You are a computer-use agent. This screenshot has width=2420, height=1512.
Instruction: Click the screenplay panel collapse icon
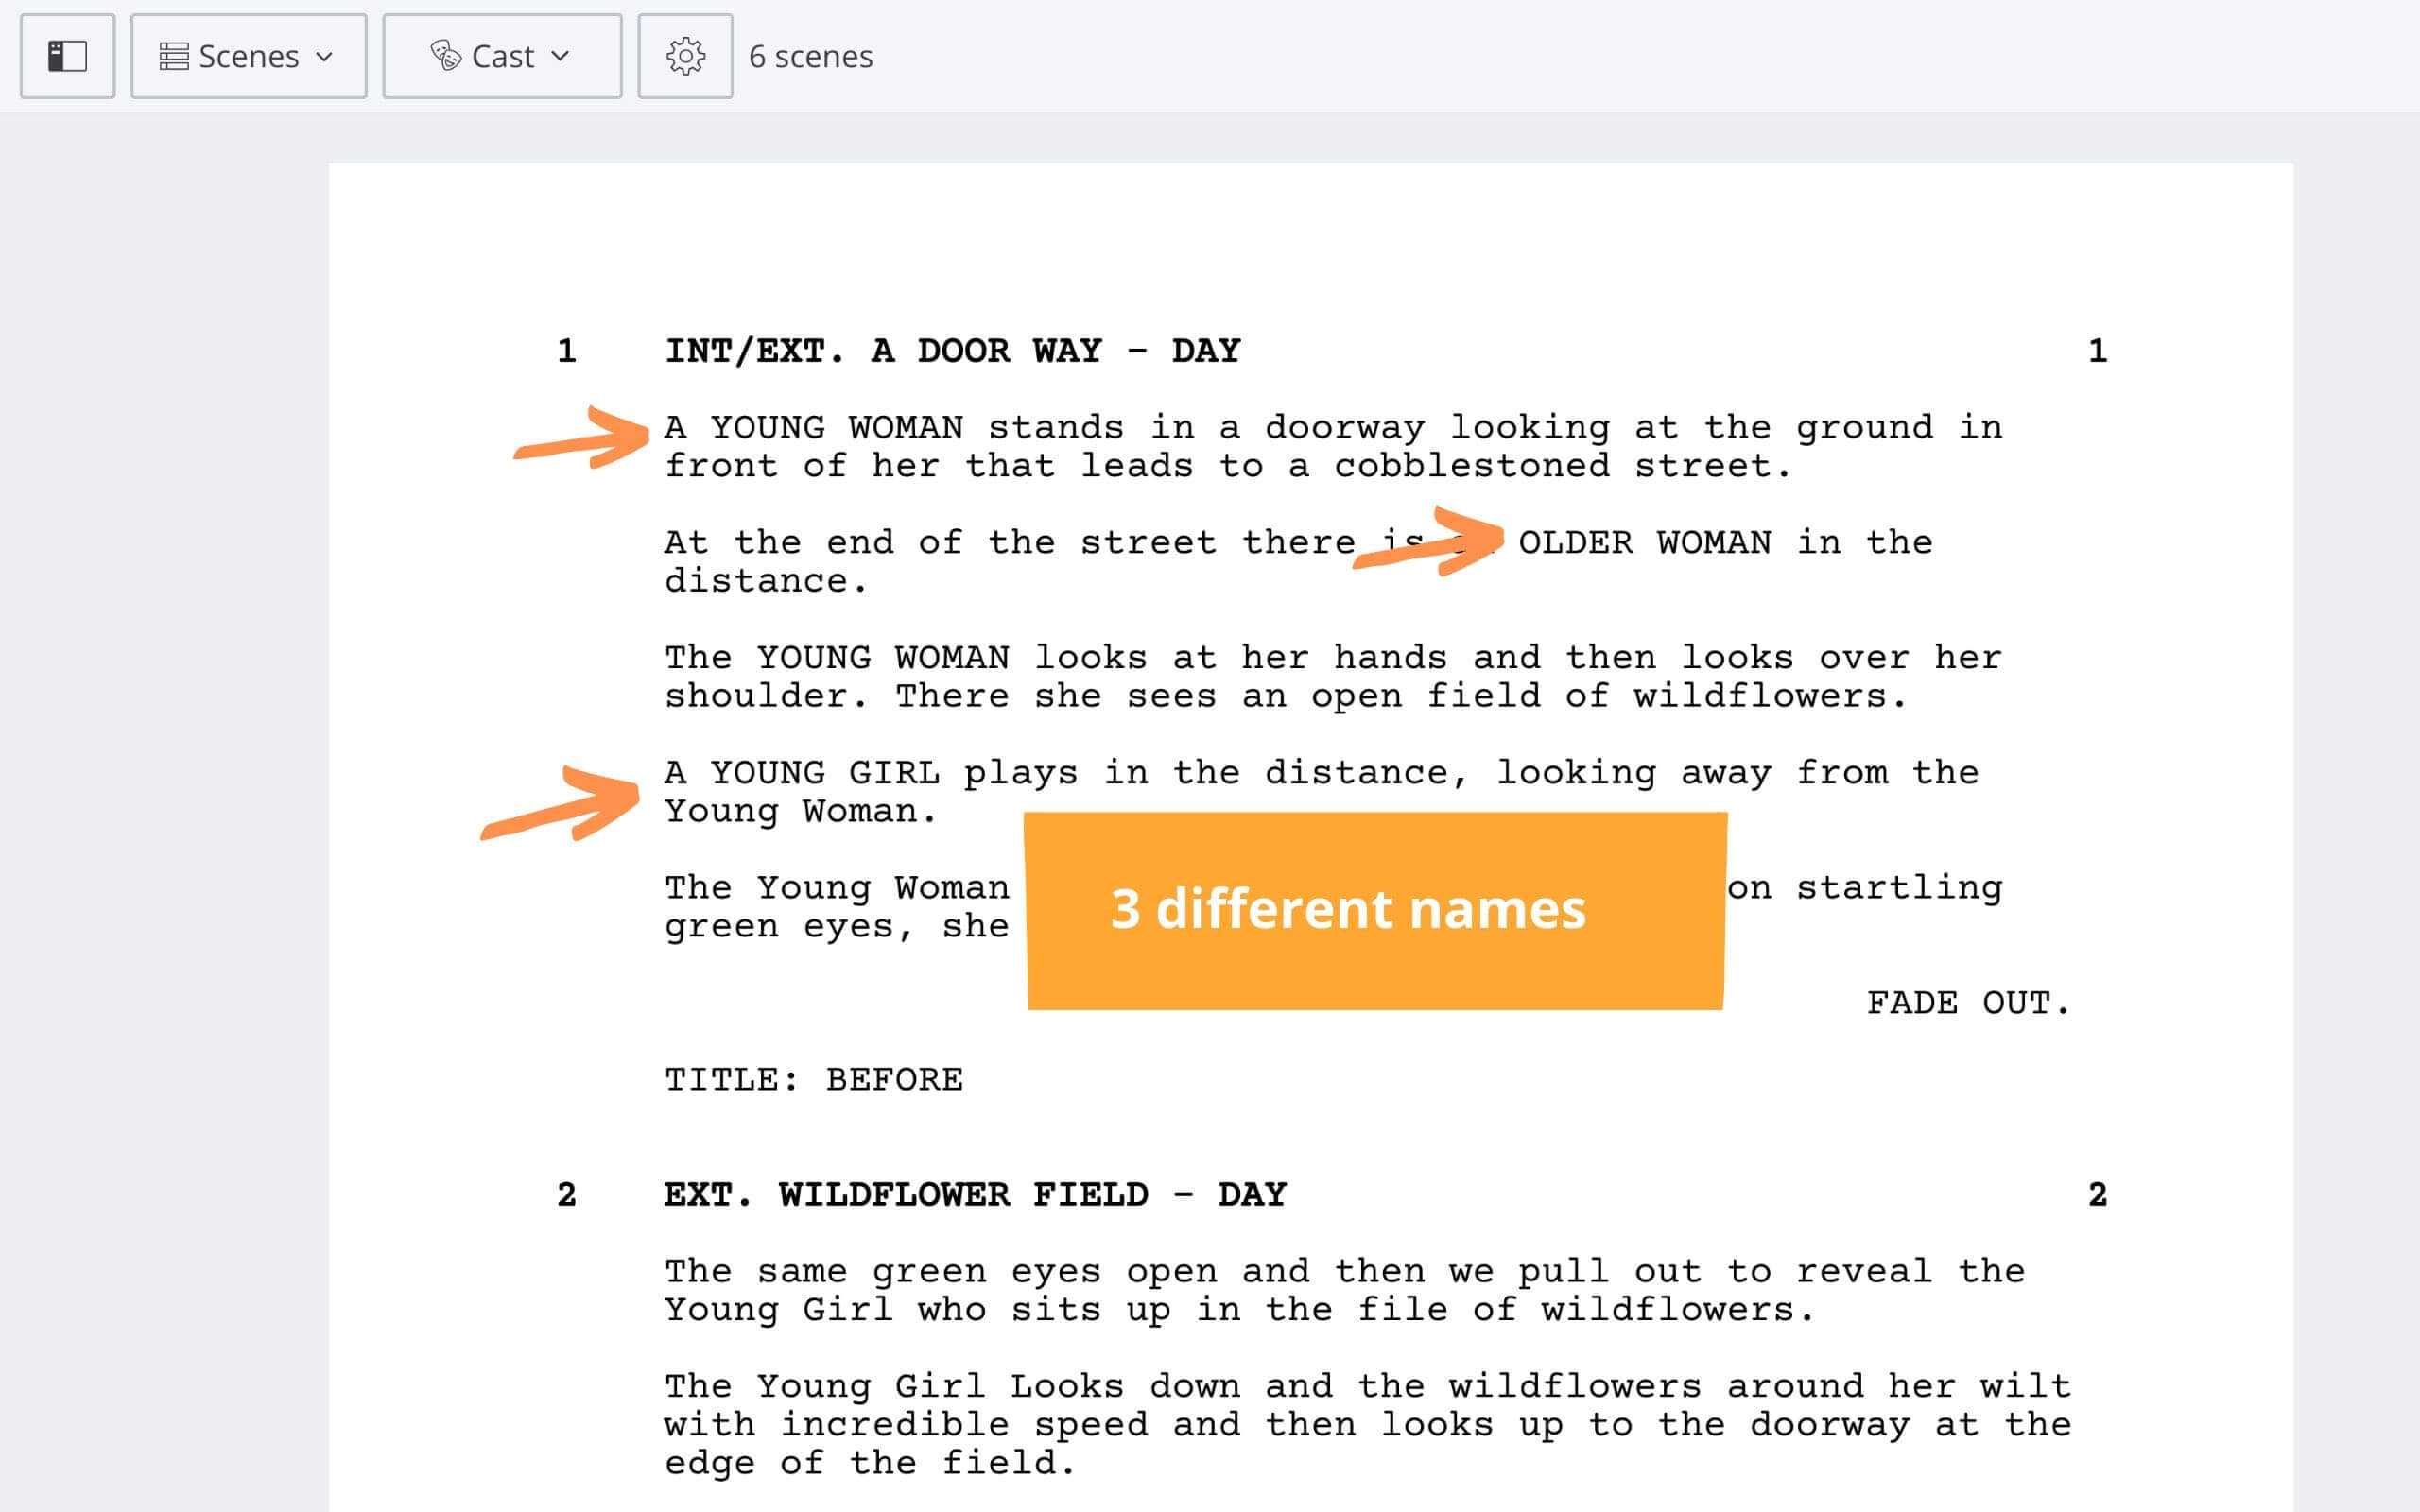tap(64, 54)
